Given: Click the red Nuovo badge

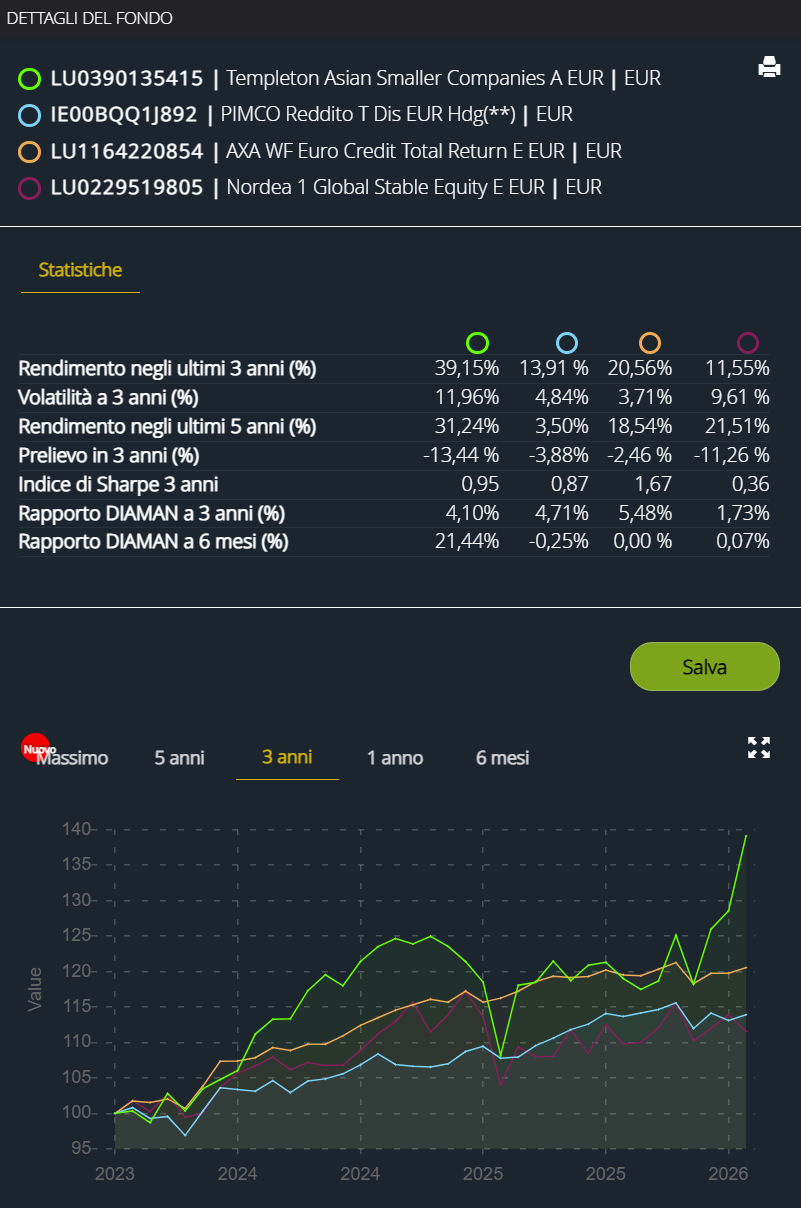Looking at the screenshot, I should click(x=37, y=748).
